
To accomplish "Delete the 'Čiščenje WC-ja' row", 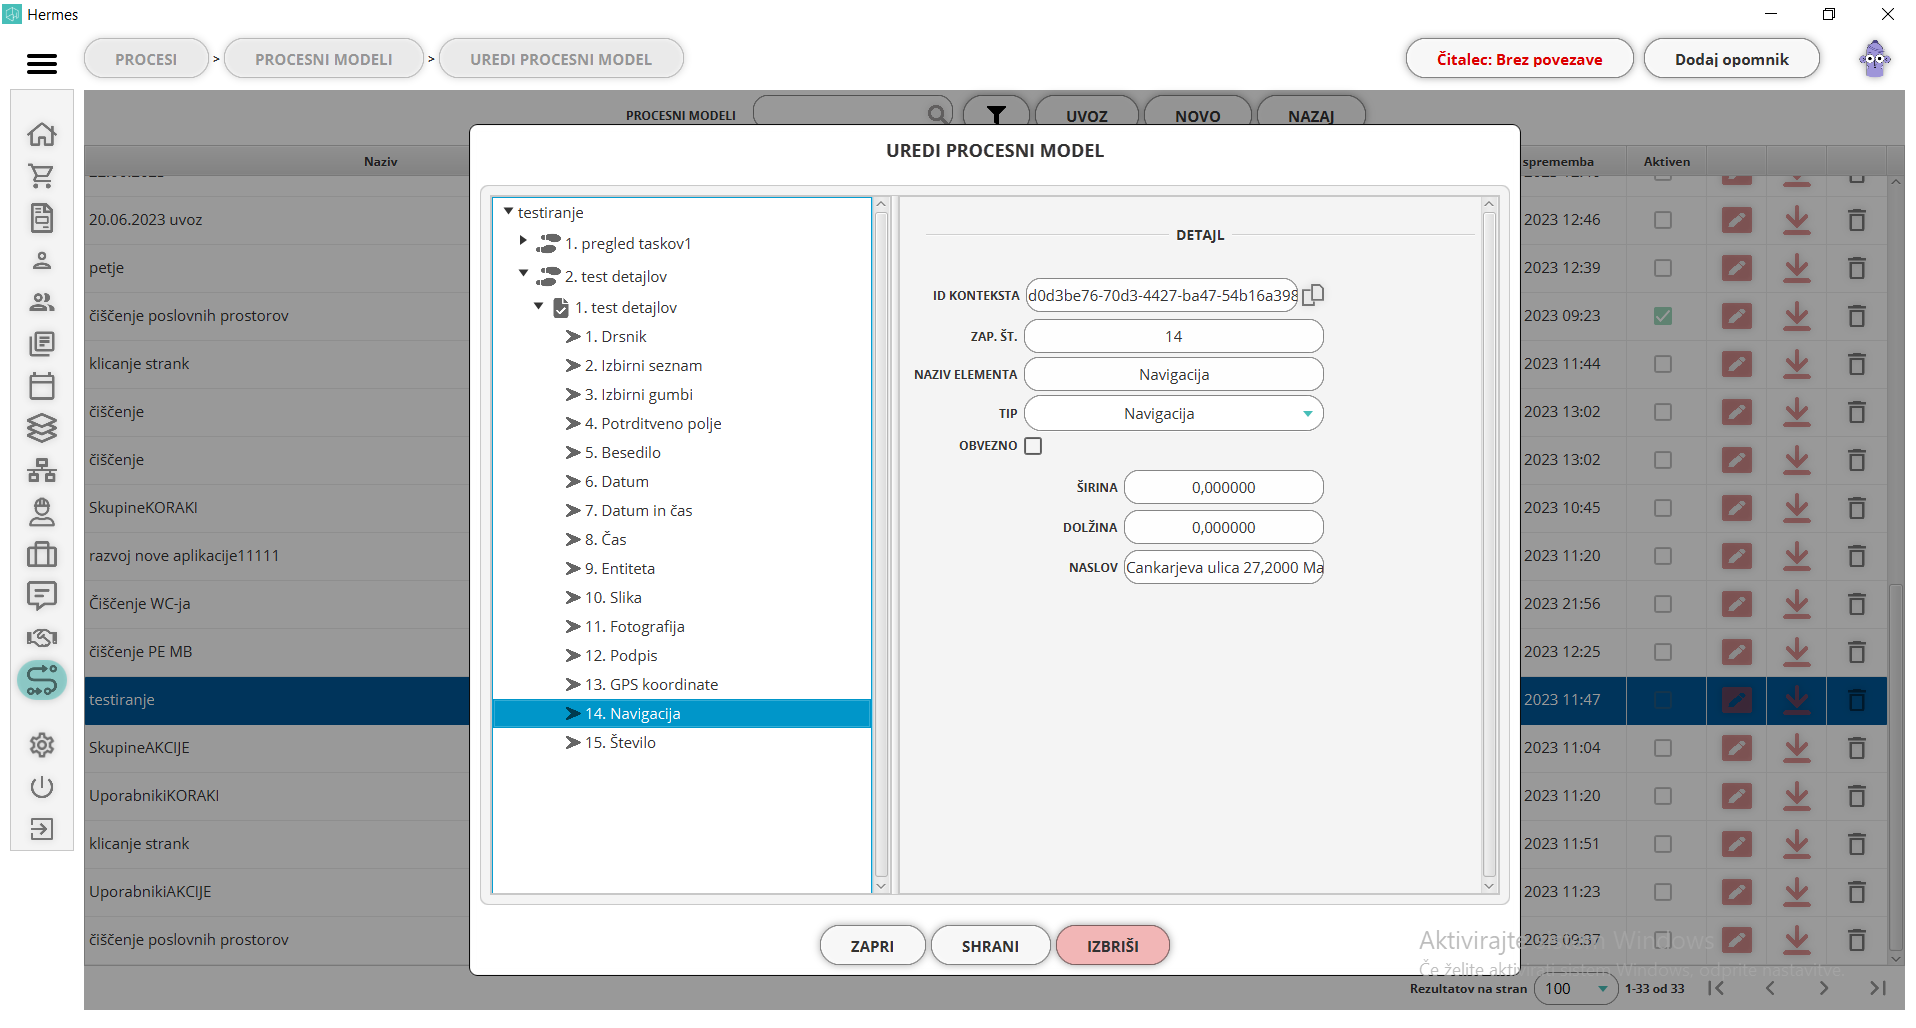I will 1857,604.
